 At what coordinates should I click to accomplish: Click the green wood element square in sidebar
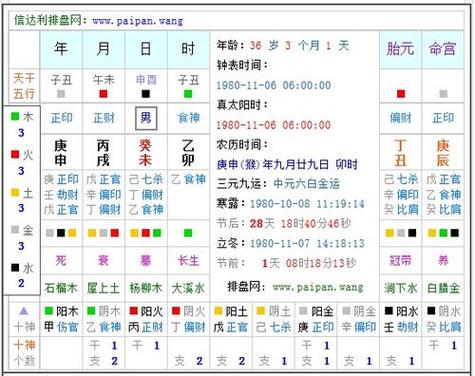point(15,116)
